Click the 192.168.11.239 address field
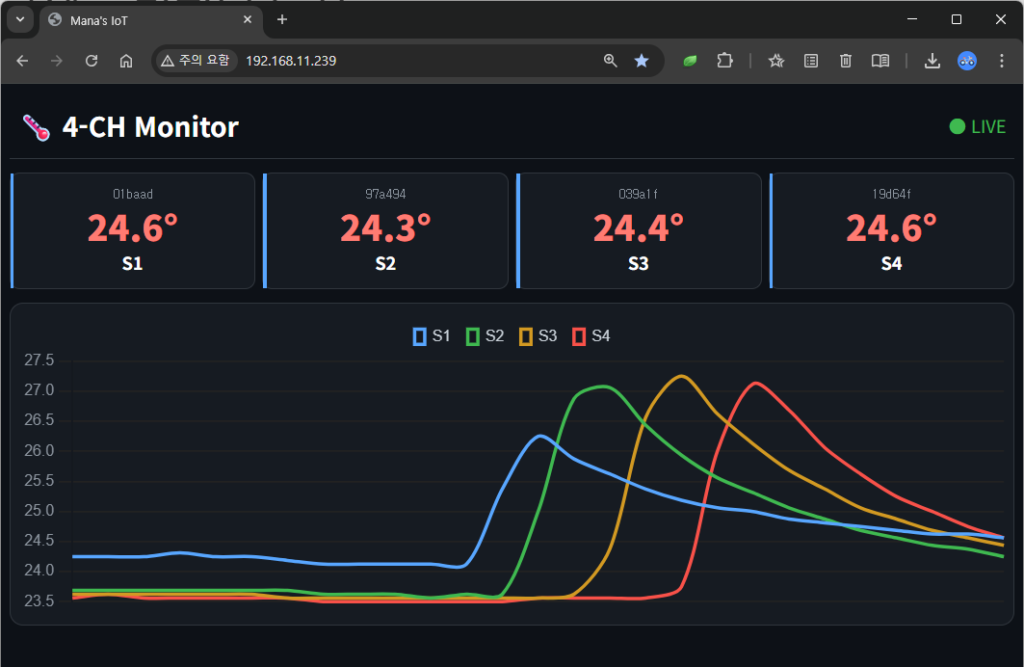The image size is (1024, 667). (400, 61)
